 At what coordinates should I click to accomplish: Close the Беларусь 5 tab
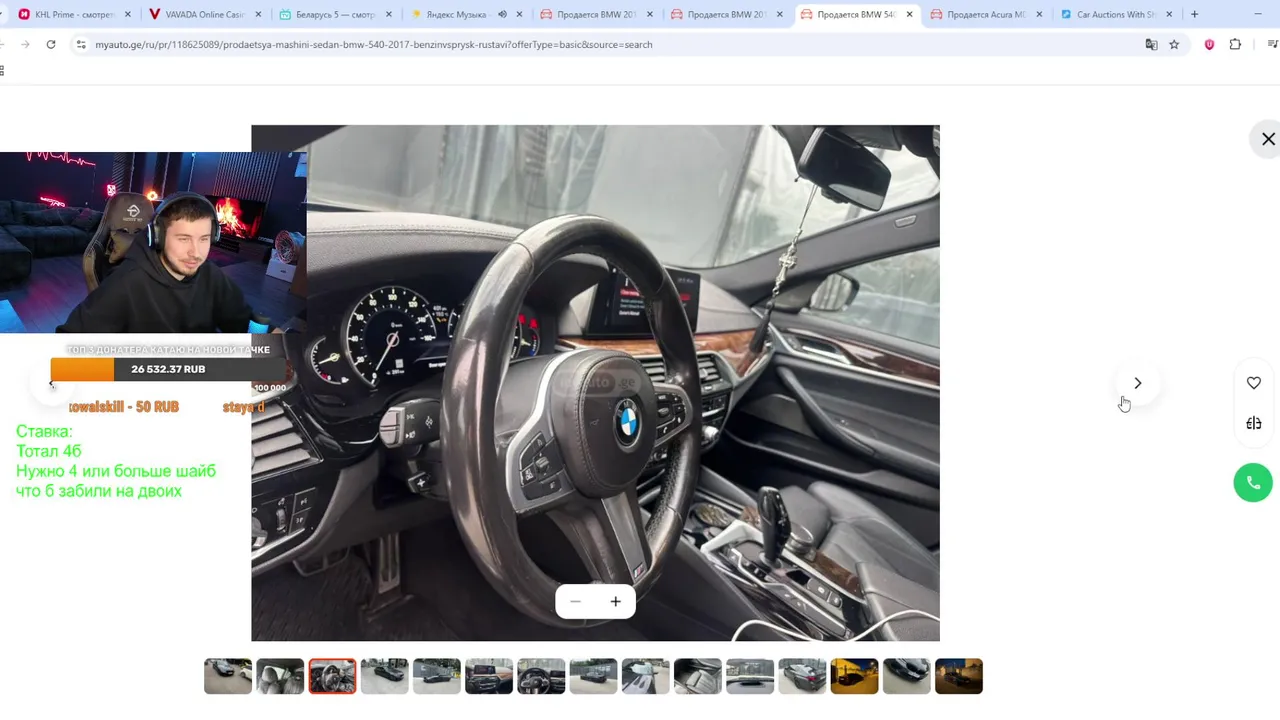point(389,14)
